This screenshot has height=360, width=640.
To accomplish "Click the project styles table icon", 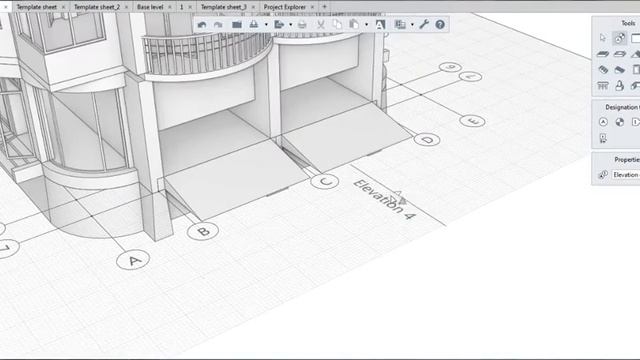I will [400, 25].
